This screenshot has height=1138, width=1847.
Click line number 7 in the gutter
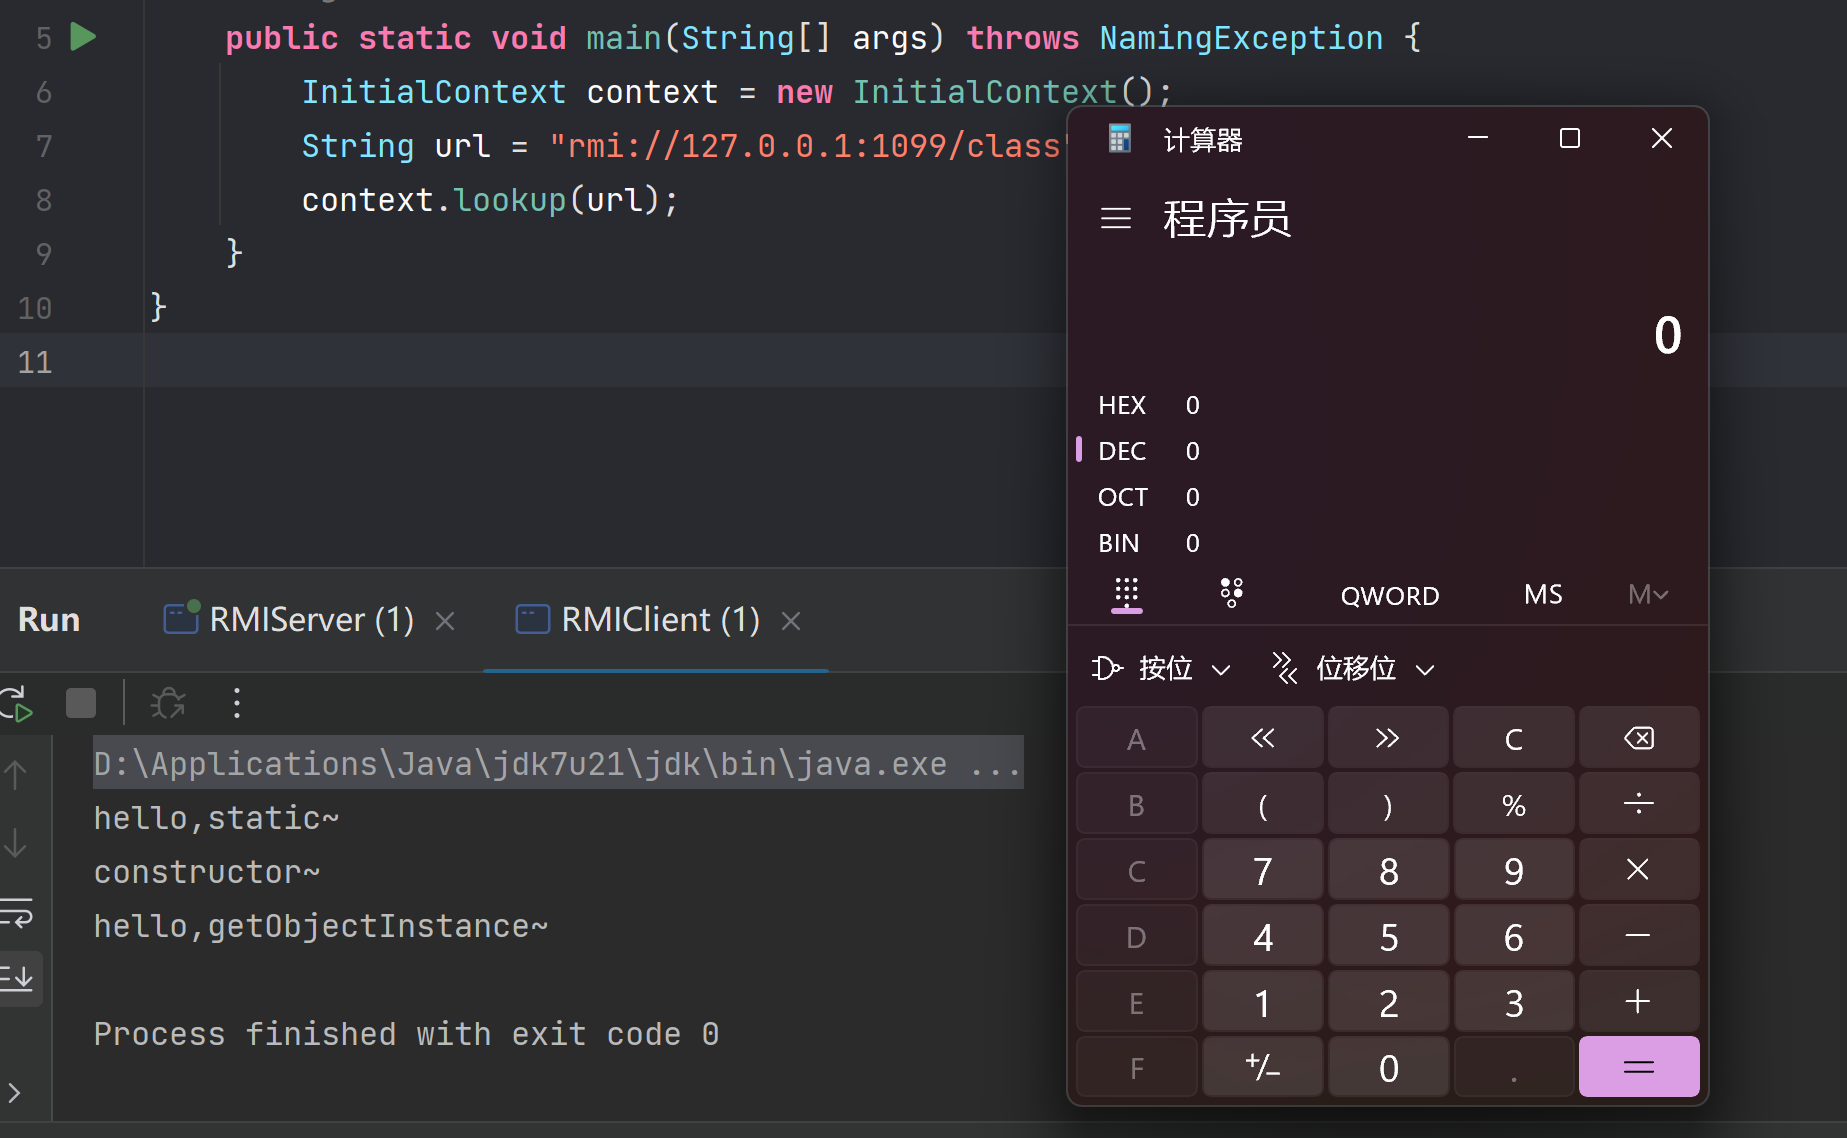coord(43,147)
